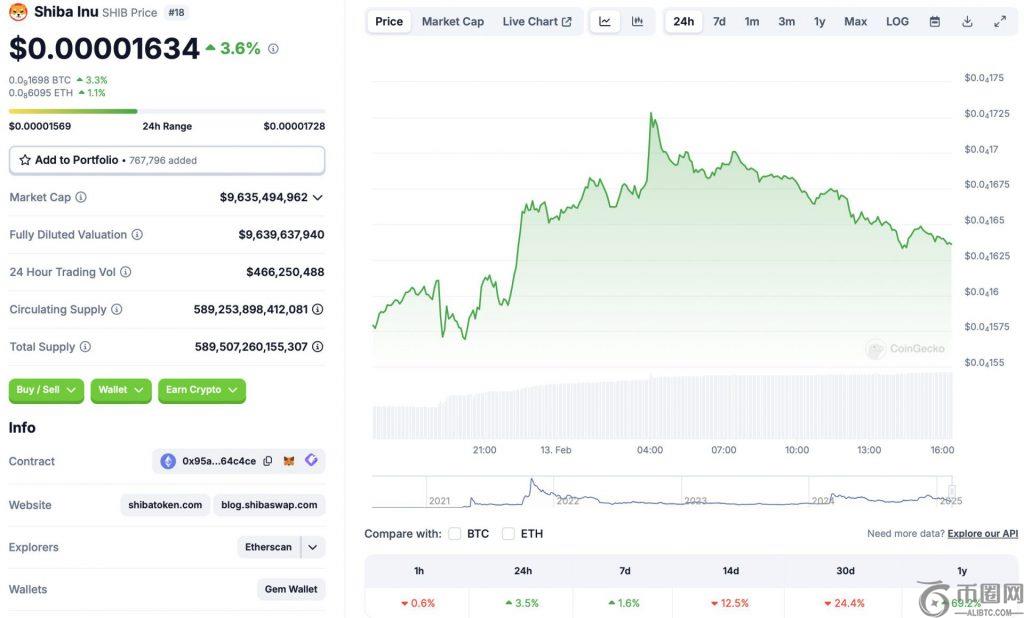Toggle LOG scale on chart

point(897,21)
